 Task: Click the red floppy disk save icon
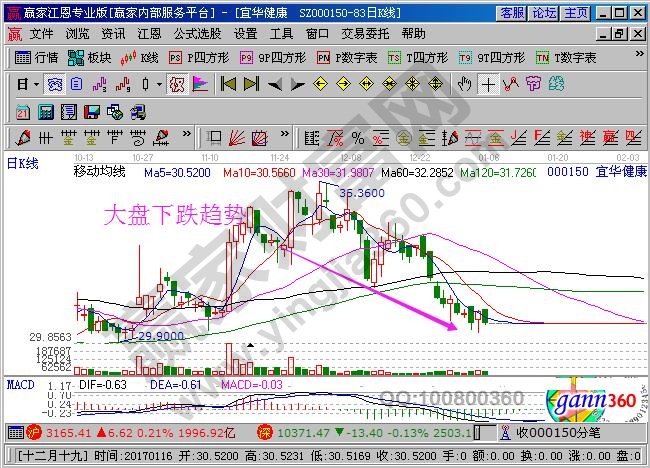pos(92,112)
